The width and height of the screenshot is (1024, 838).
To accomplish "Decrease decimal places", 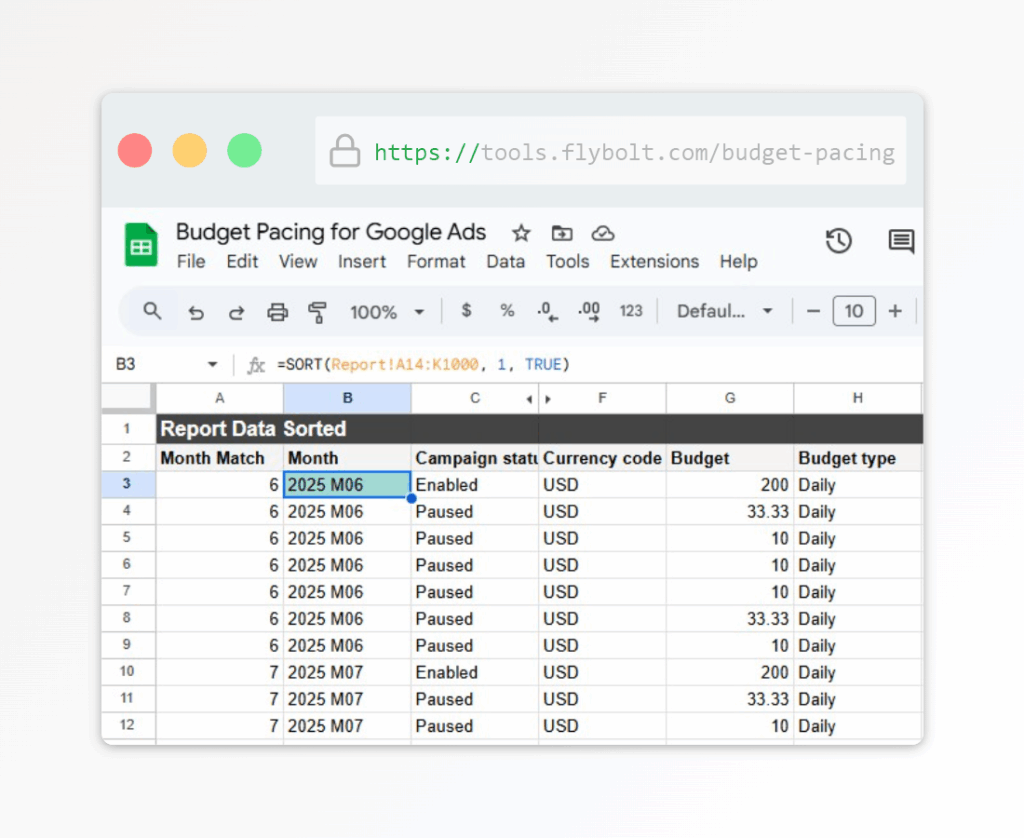I will [x=547, y=311].
